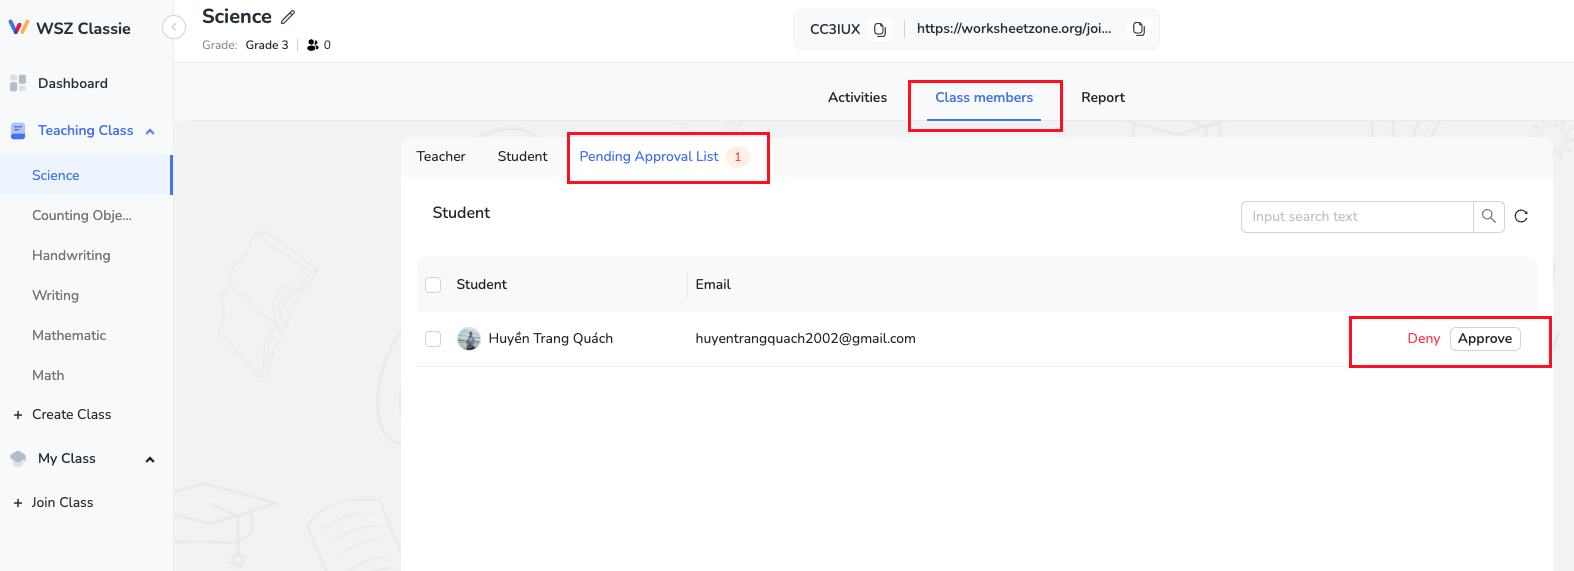This screenshot has width=1574, height=571.
Task: Open the Math class
Action: pyautogui.click(x=48, y=375)
